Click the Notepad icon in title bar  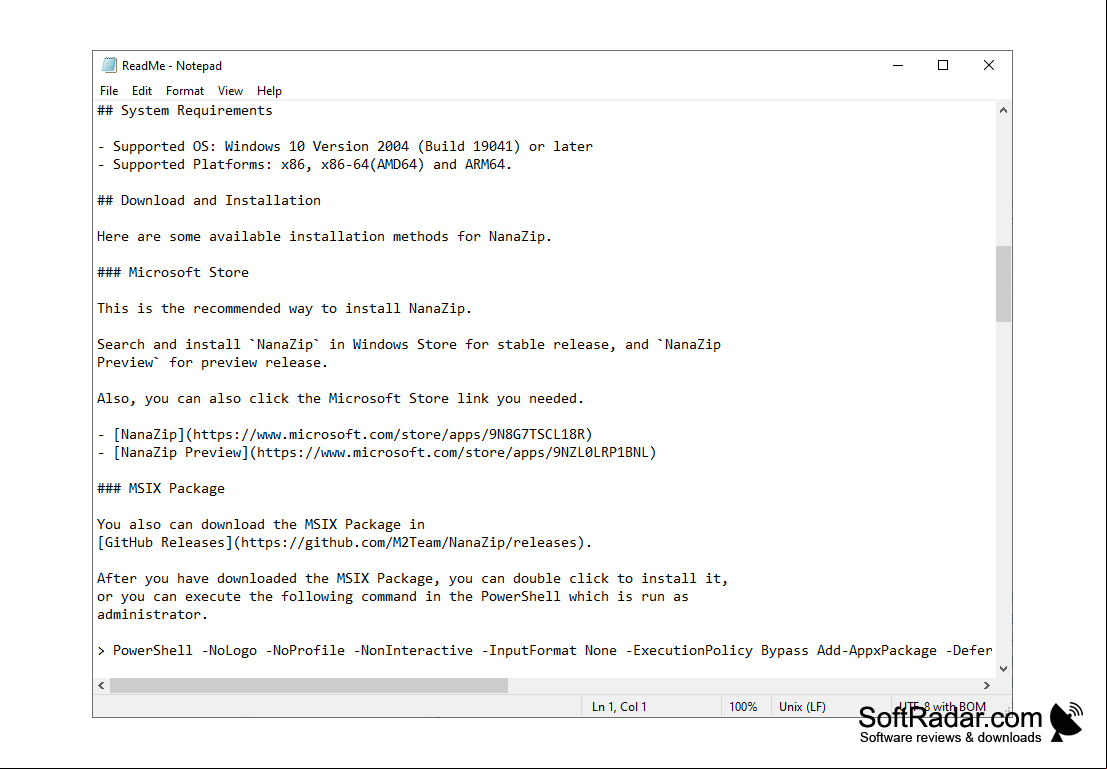109,66
